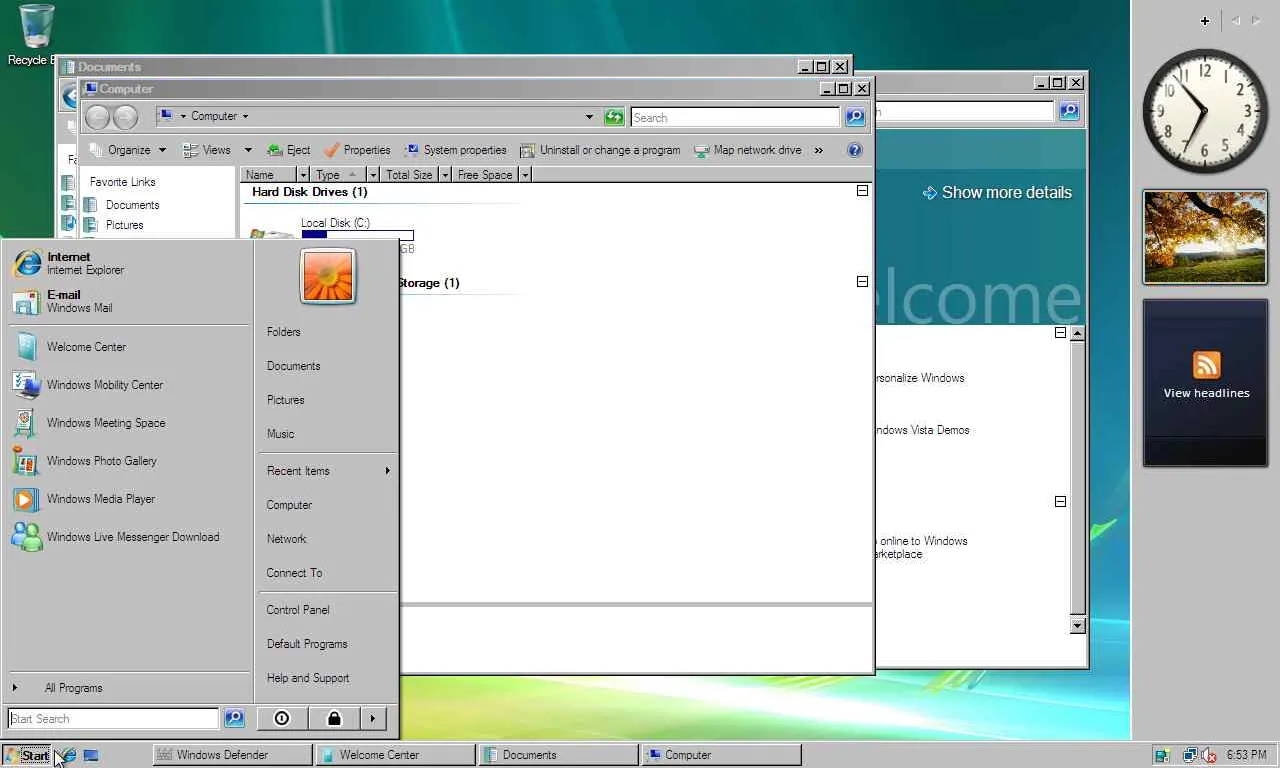The image size is (1280, 768).
Task: Click the Eject toolbar button
Action: (289, 150)
